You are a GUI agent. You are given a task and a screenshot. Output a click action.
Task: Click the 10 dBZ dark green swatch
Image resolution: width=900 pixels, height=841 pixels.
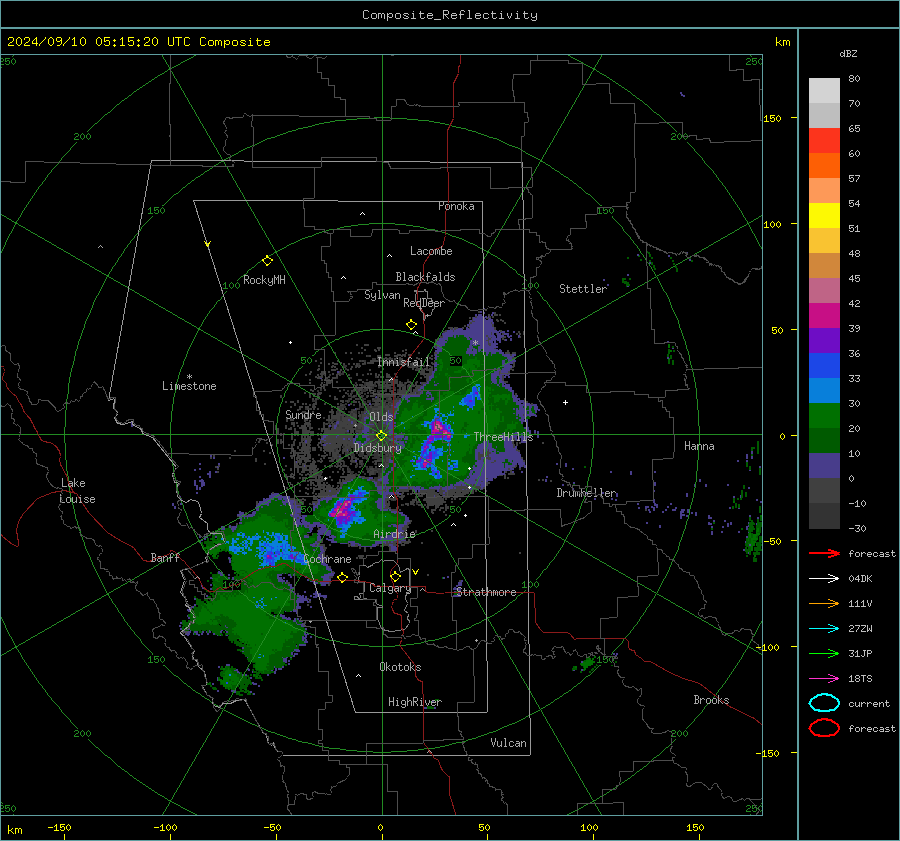824,441
